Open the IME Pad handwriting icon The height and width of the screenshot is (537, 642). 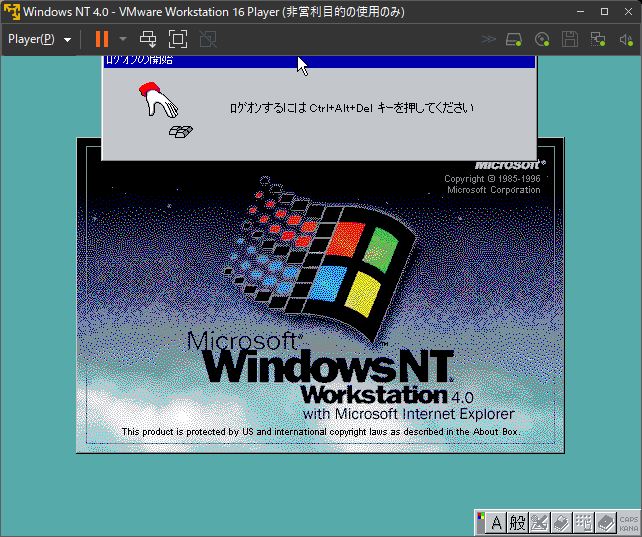click(540, 523)
